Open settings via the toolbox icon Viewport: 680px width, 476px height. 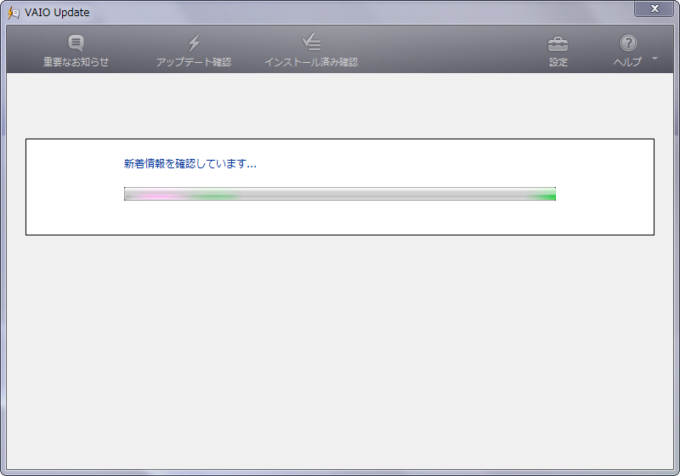[x=558, y=43]
